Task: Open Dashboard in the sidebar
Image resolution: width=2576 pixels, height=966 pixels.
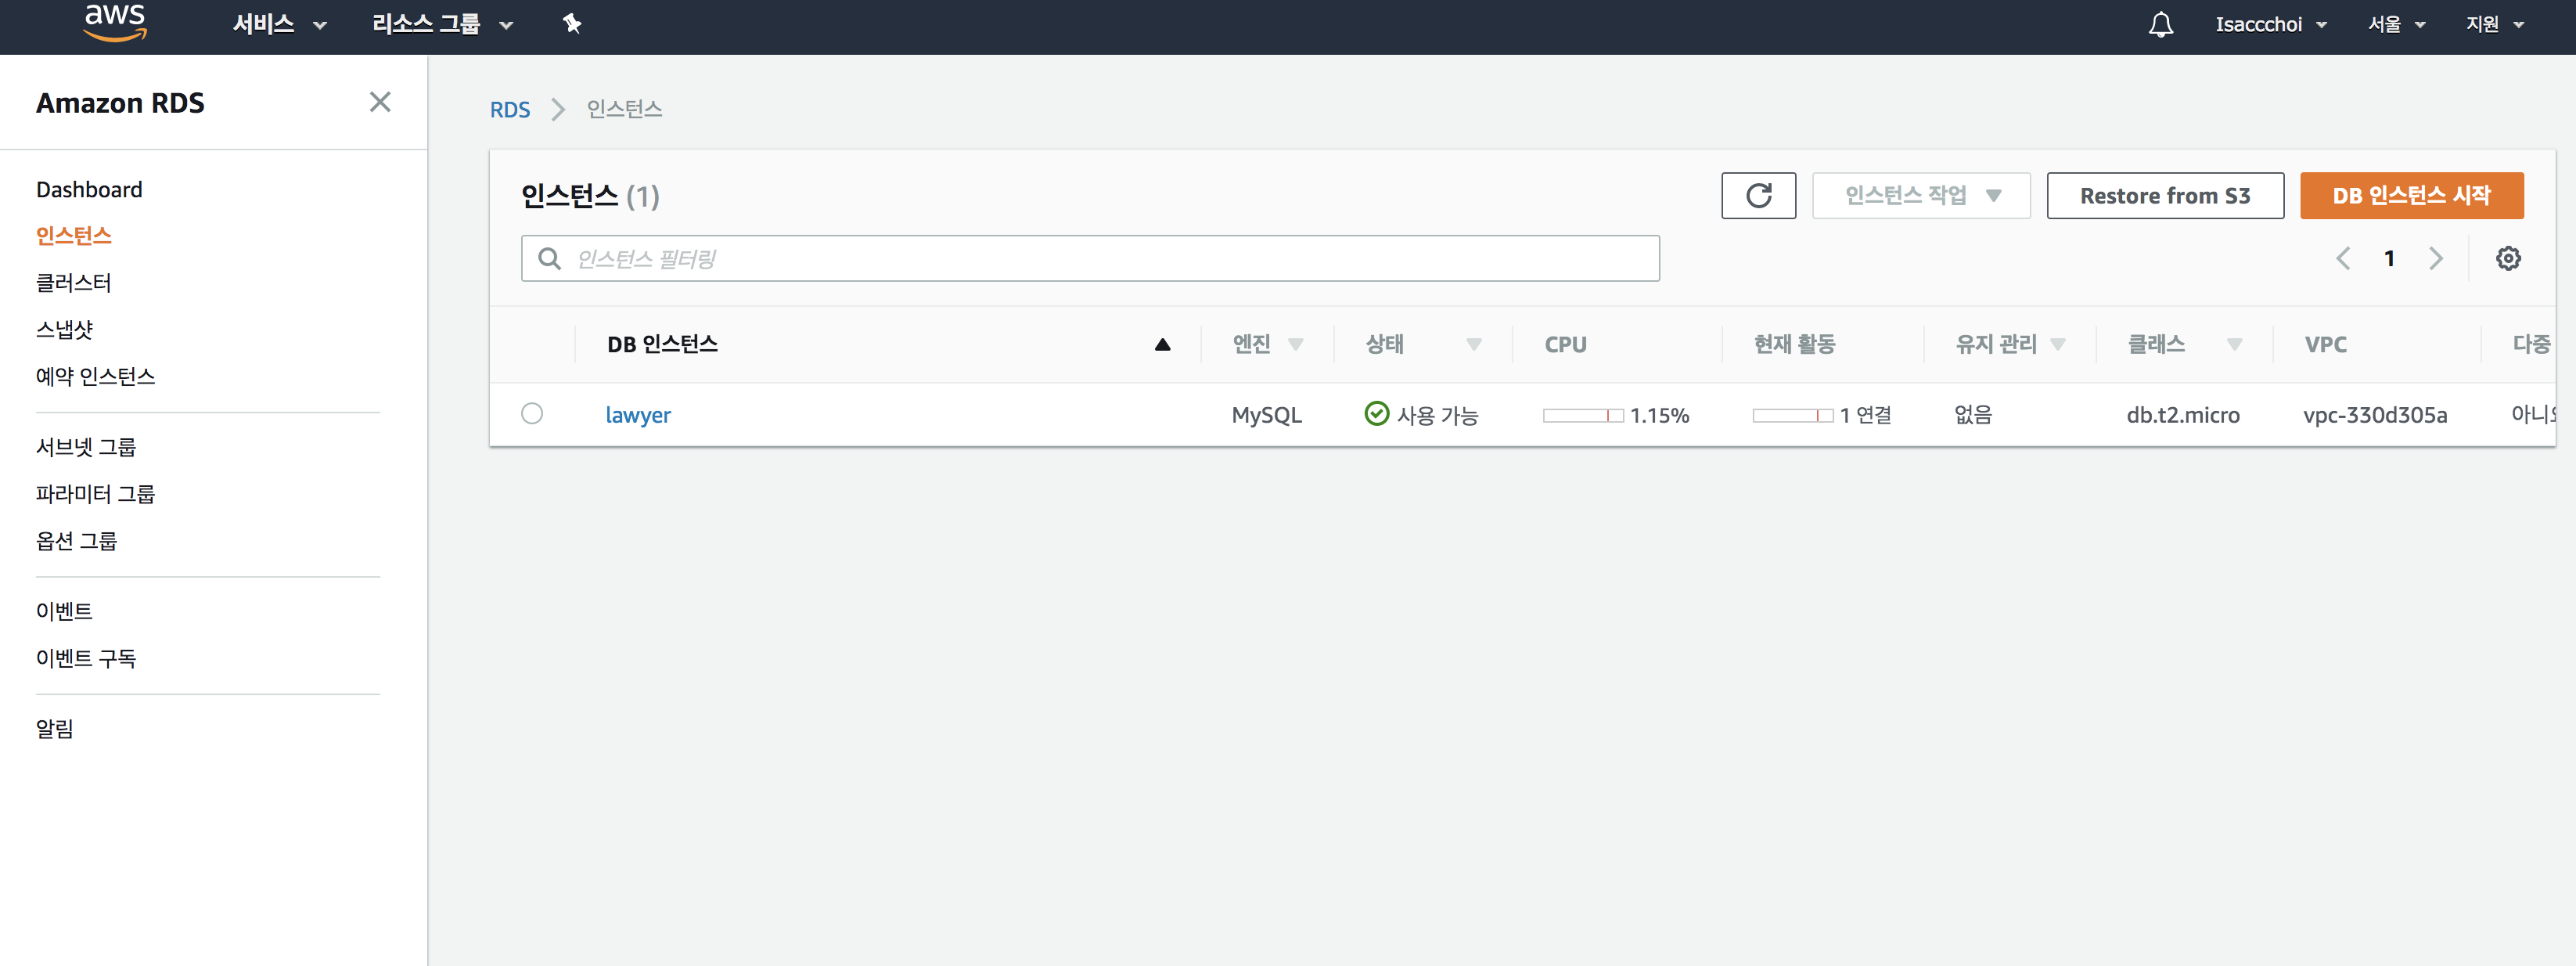Action: pyautogui.click(x=89, y=189)
